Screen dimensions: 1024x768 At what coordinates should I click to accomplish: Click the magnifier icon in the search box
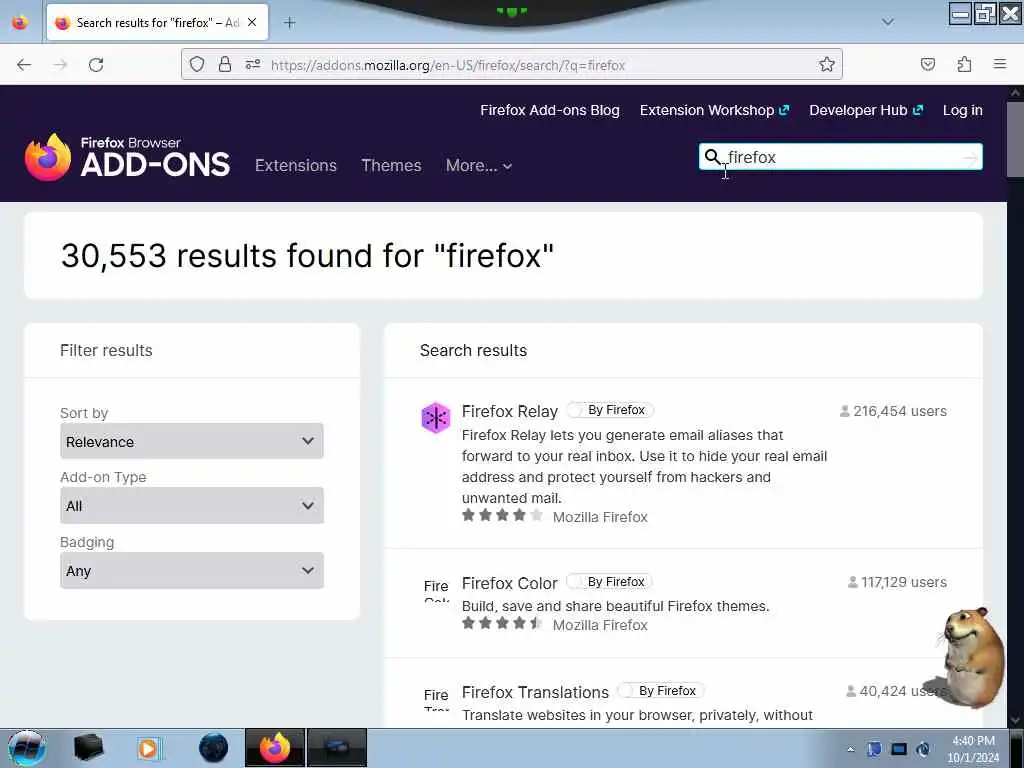[712, 157]
